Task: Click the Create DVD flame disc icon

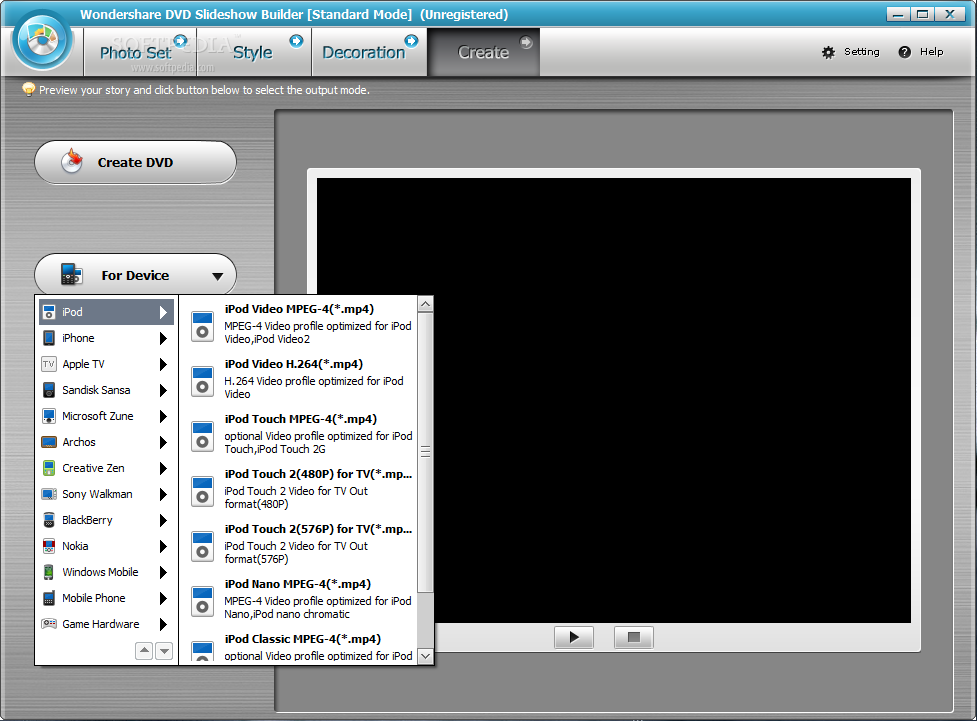Action: coord(72,161)
